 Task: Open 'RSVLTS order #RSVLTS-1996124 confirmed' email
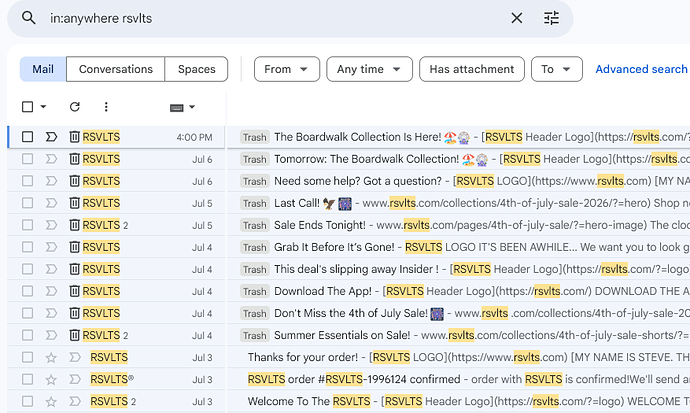[354, 379]
